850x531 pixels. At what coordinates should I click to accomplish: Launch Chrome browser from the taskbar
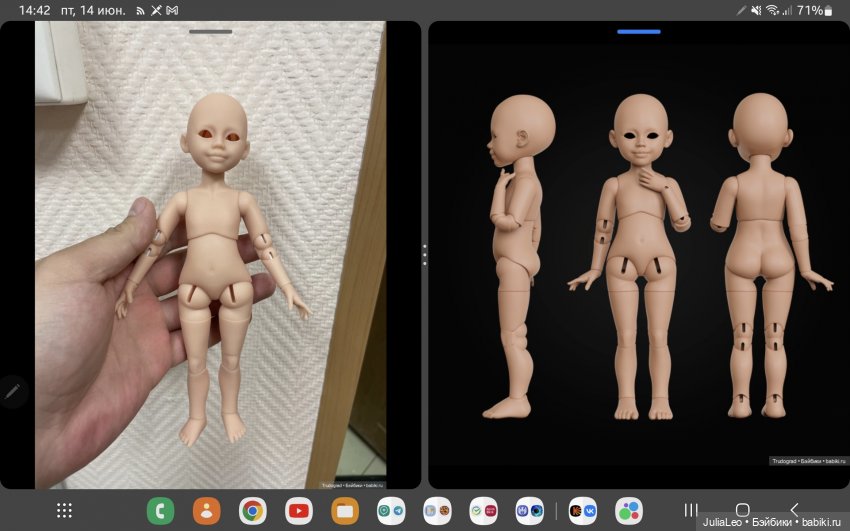(253, 510)
